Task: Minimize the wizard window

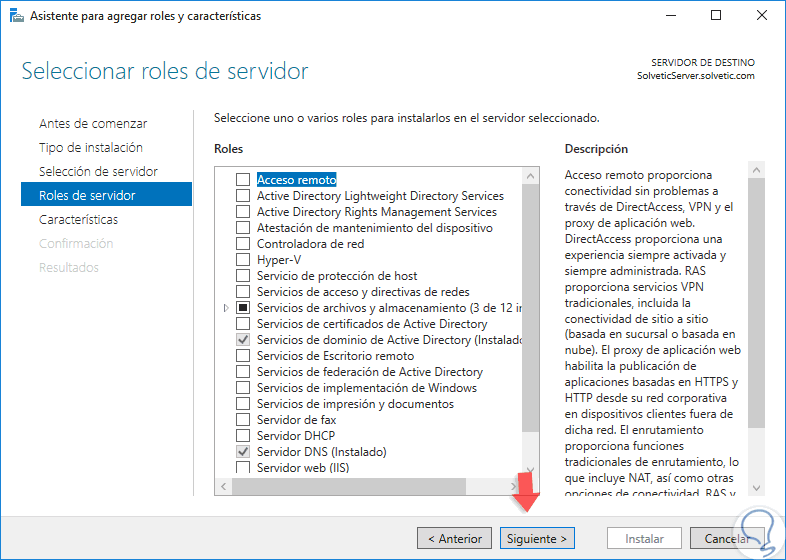Action: click(x=671, y=16)
